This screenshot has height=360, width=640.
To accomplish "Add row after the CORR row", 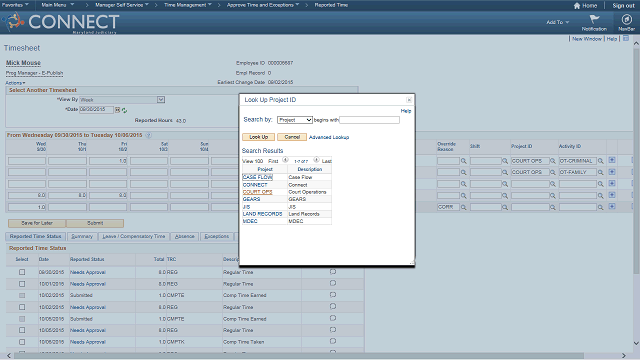I will coord(612,207).
